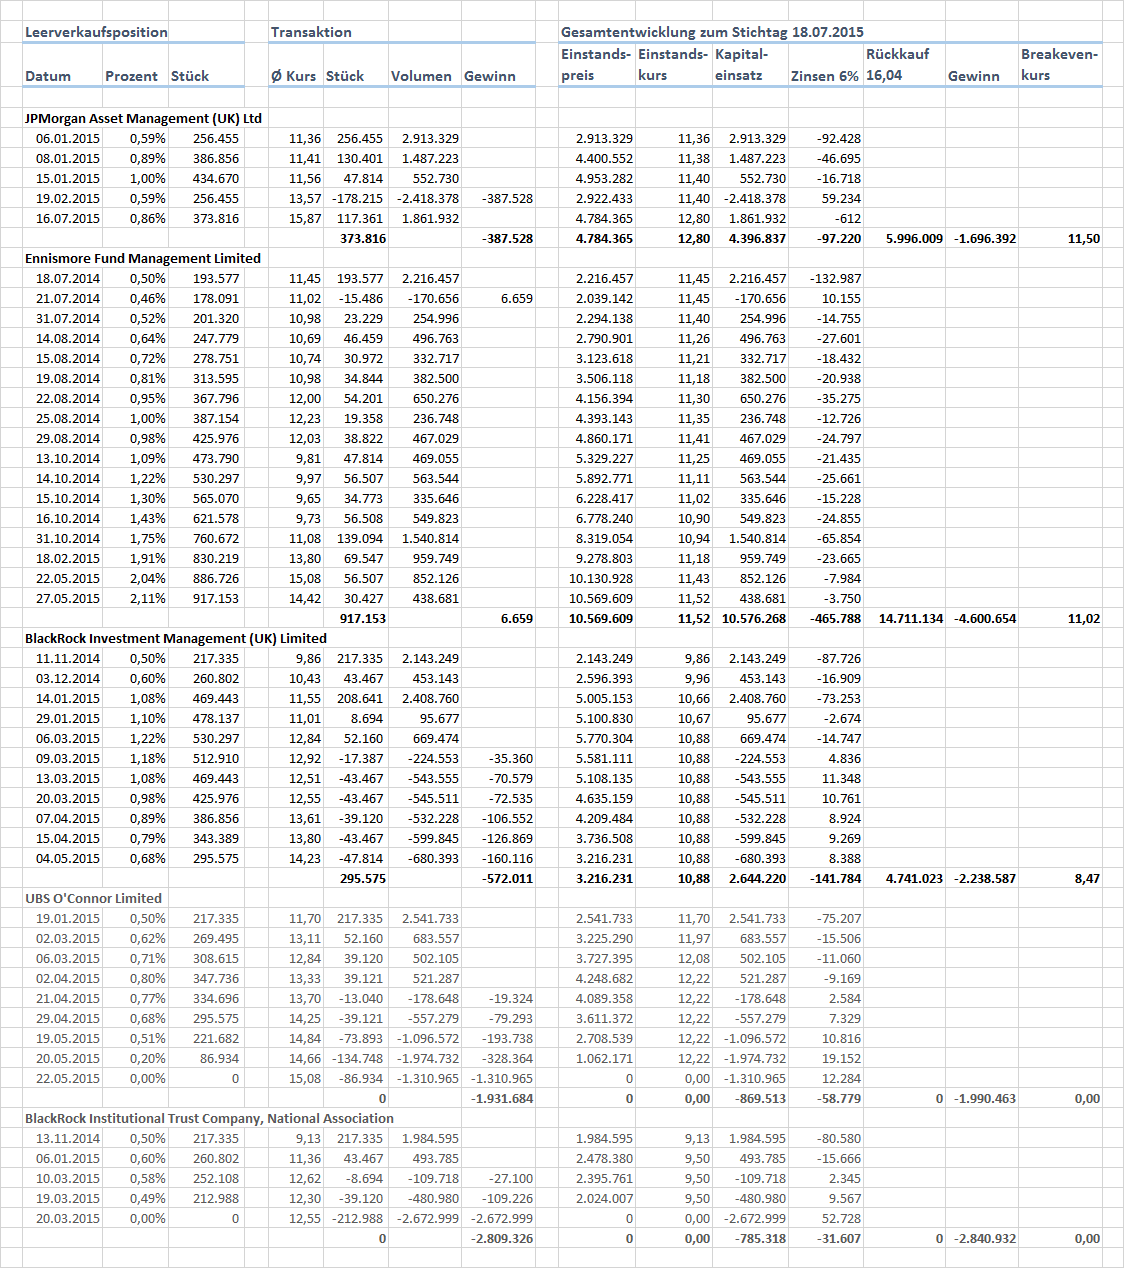1124x1268 pixels.
Task: Click JPMorgan Zinsen total -97.220
Action: (x=838, y=238)
